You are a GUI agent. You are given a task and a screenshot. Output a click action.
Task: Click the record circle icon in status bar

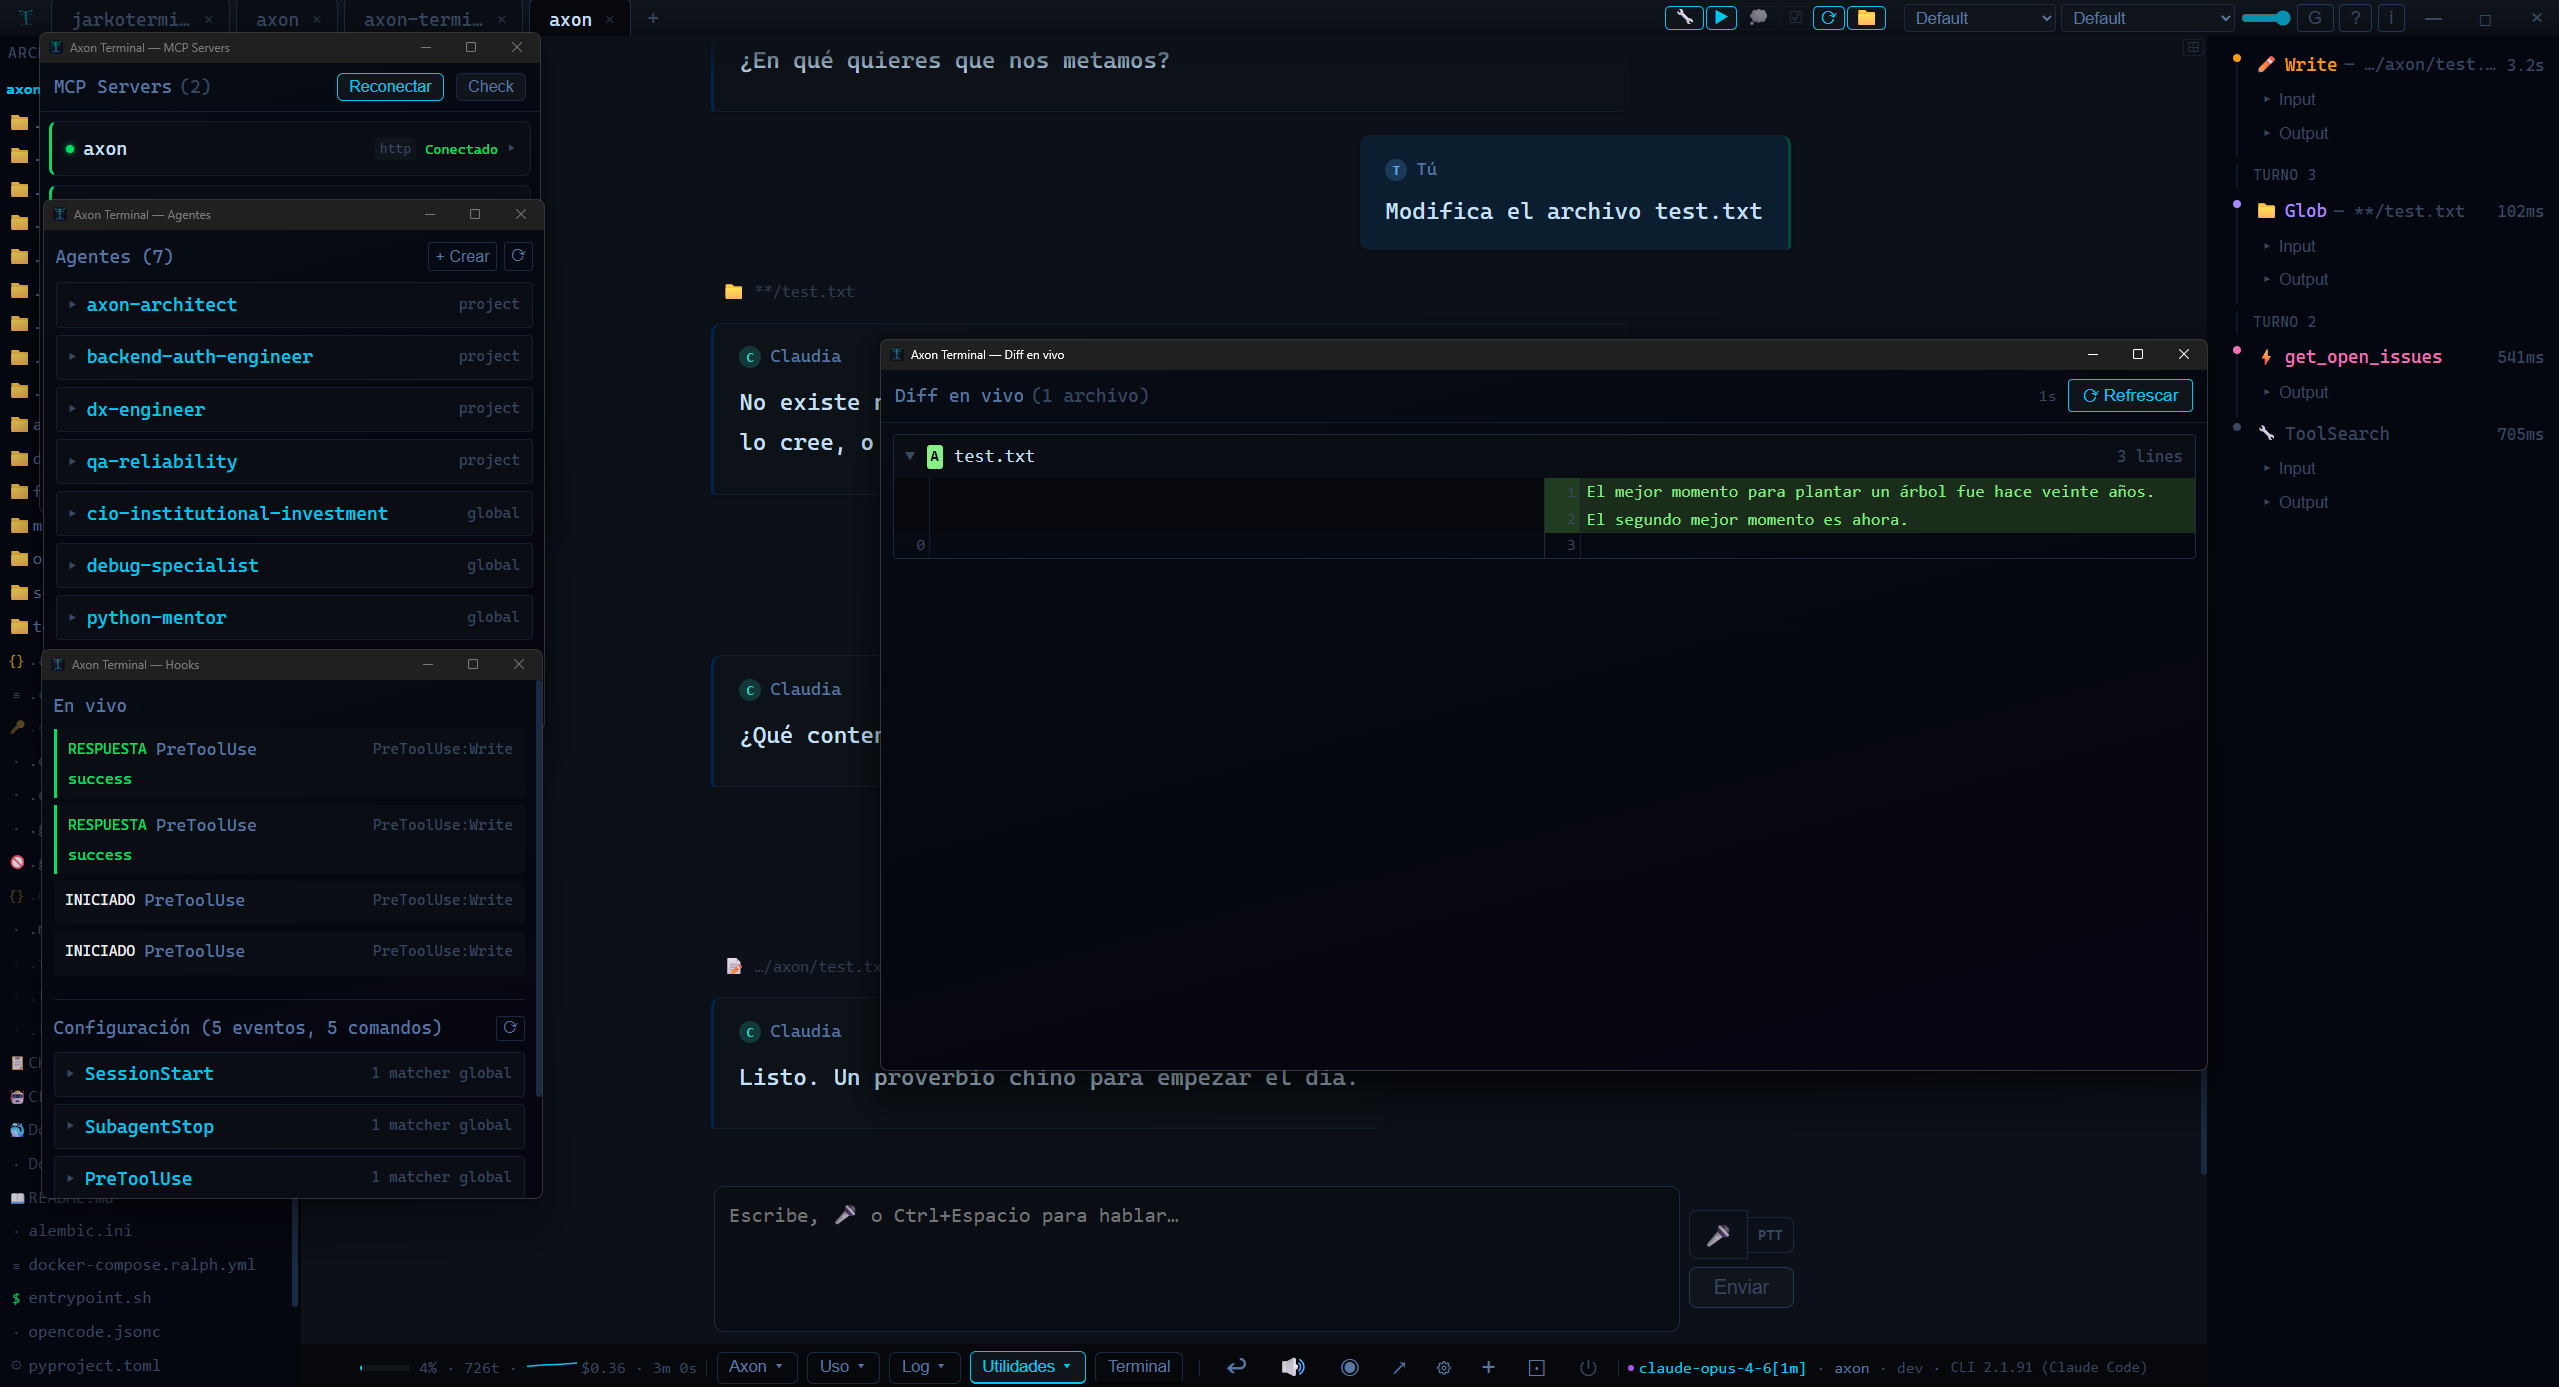point(1349,1367)
